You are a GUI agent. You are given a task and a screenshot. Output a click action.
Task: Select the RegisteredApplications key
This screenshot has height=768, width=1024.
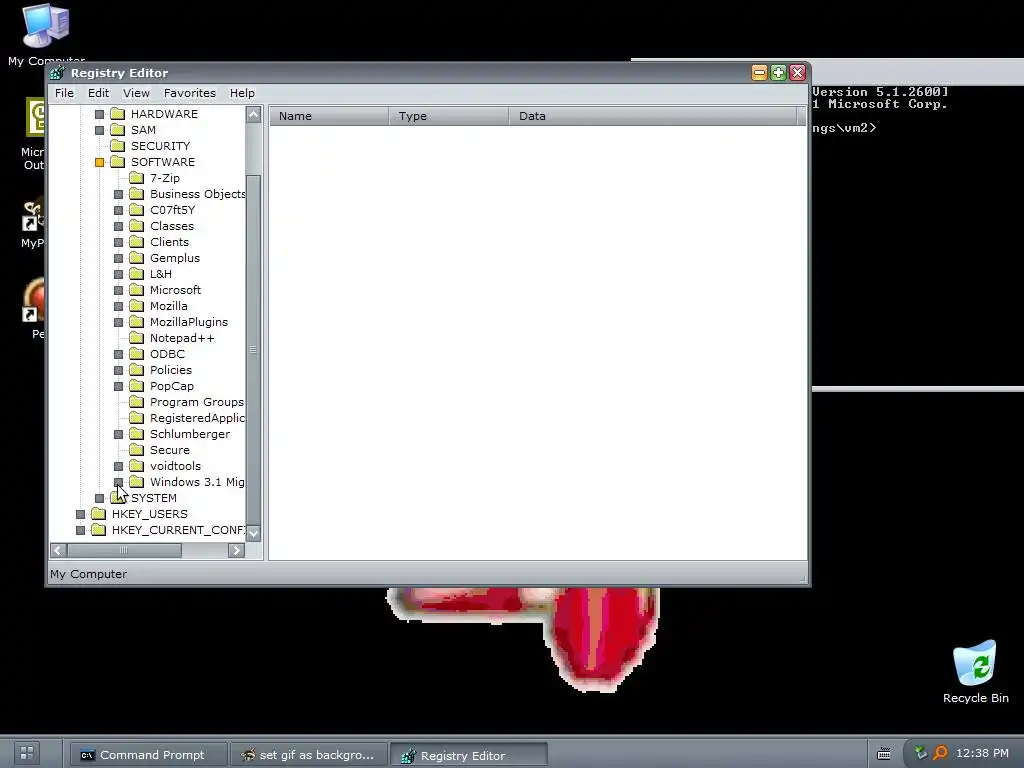[x=197, y=418]
